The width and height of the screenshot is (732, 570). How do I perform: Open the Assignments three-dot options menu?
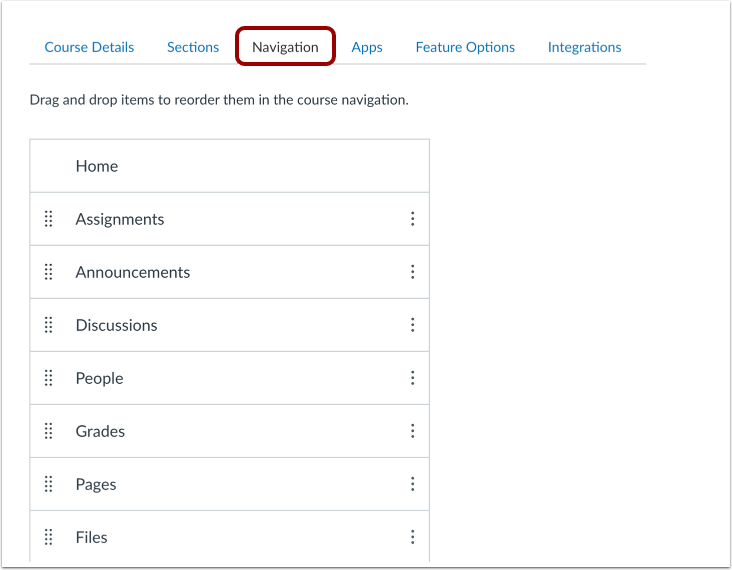tap(412, 218)
